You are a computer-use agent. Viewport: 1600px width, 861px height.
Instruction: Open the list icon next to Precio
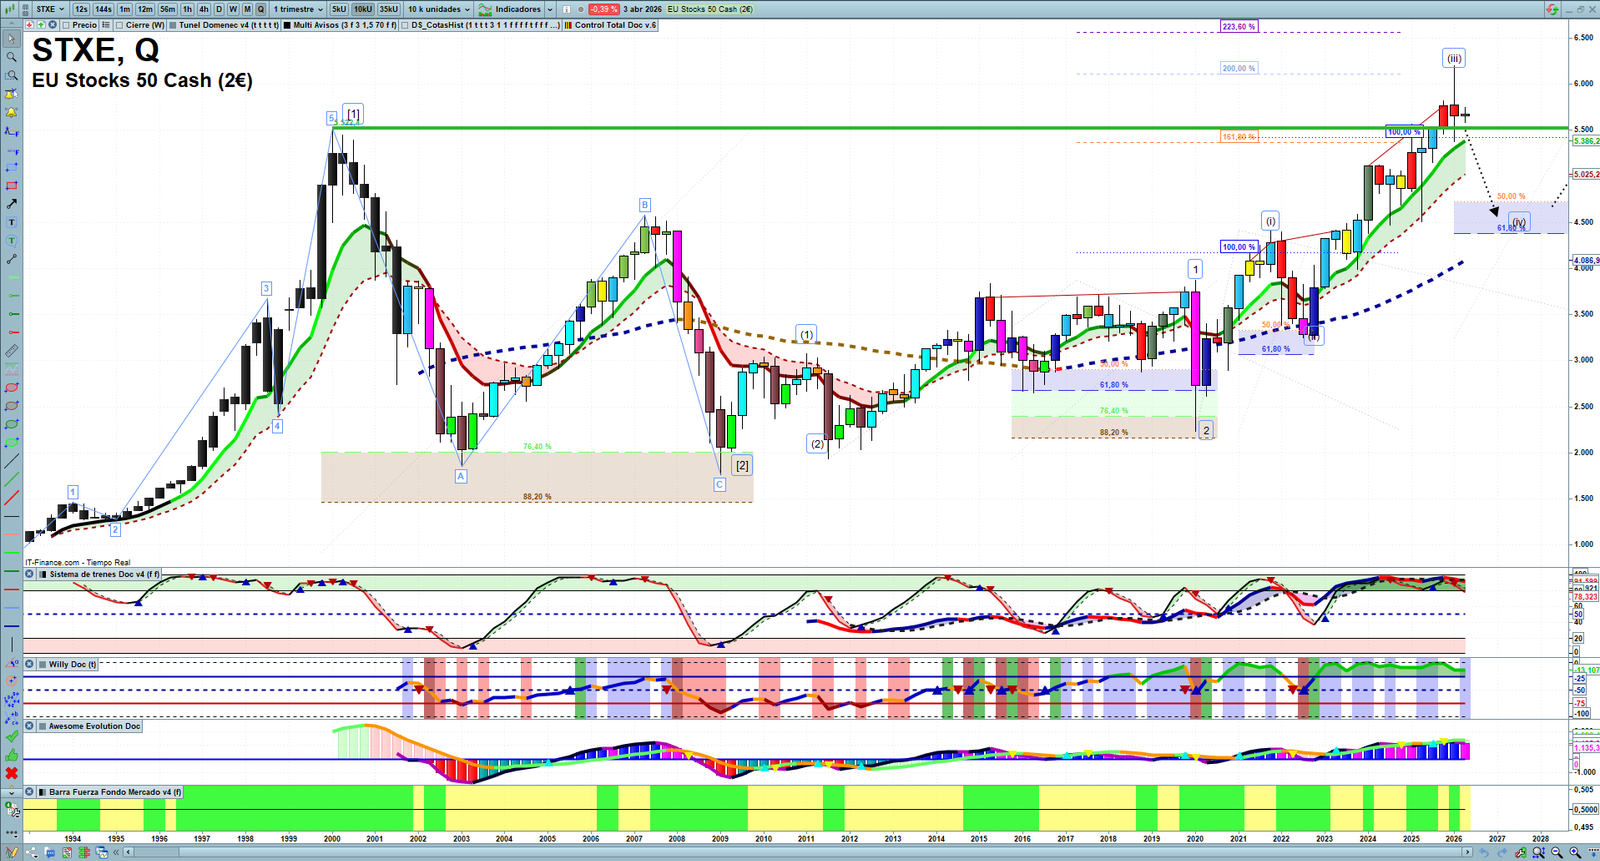pyautogui.click(x=105, y=25)
